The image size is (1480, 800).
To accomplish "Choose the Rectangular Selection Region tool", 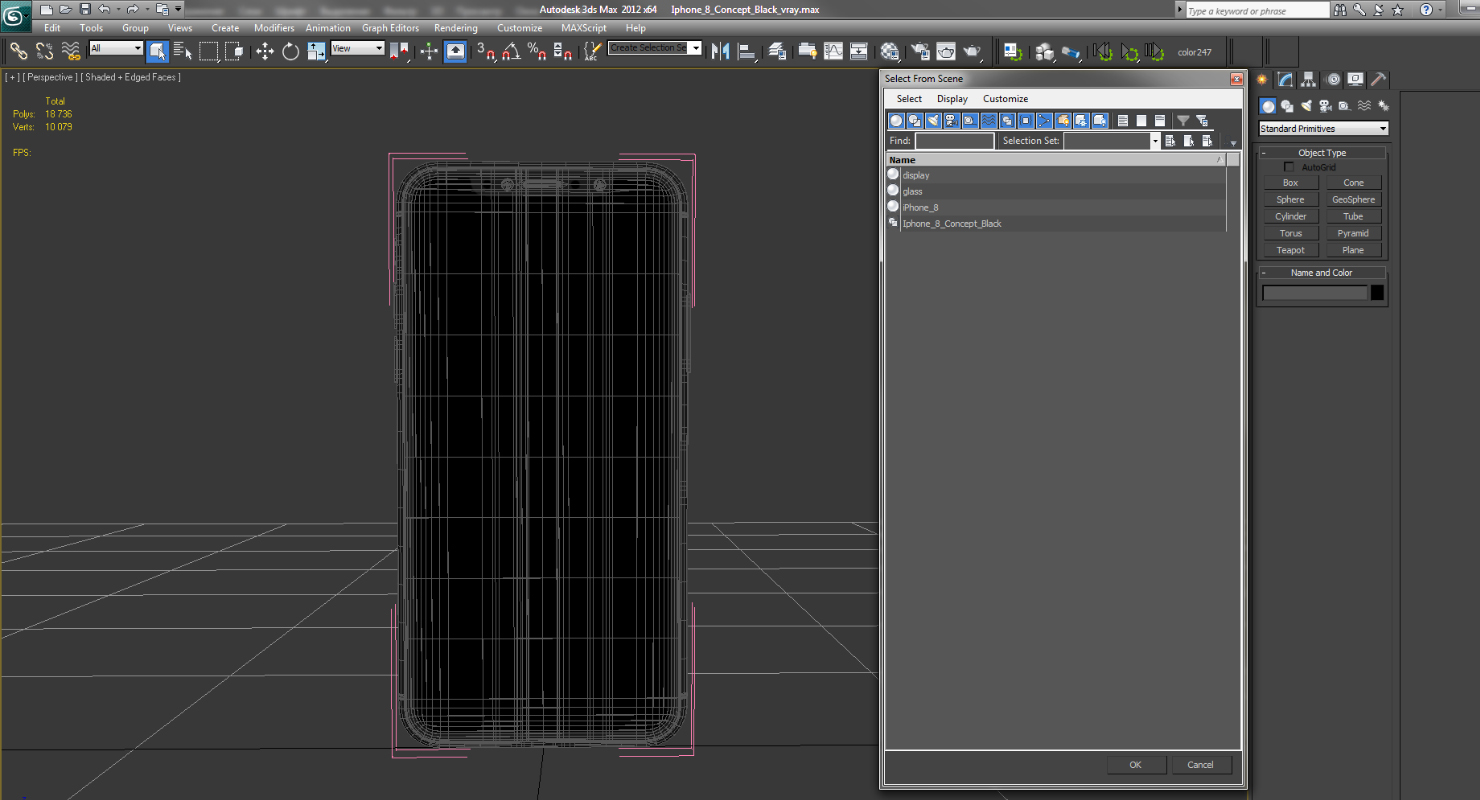I will tap(208, 51).
